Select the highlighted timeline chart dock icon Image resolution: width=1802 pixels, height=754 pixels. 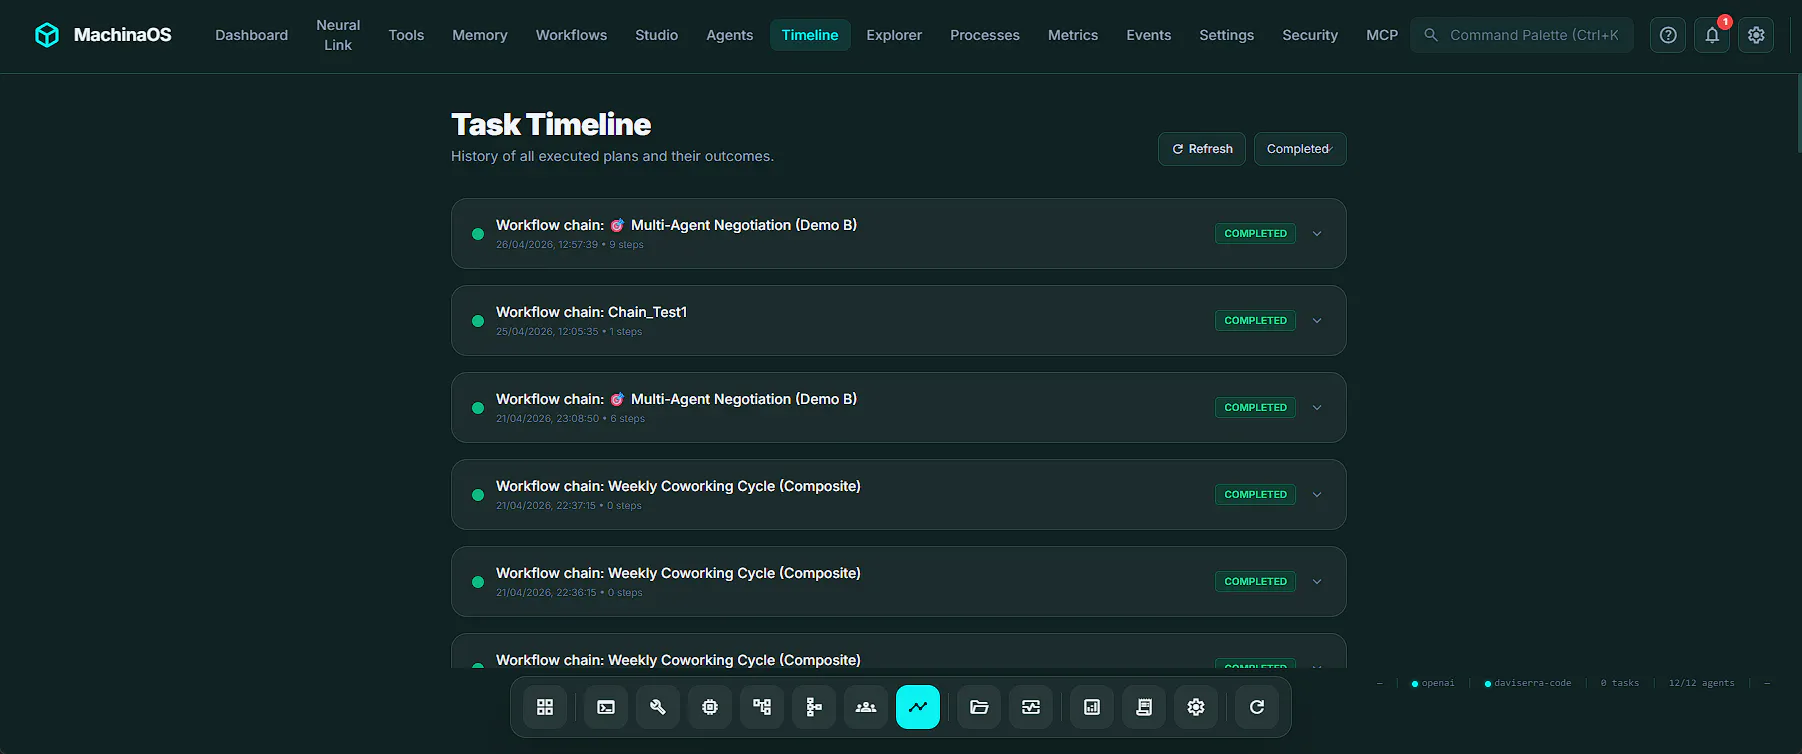[x=918, y=707]
